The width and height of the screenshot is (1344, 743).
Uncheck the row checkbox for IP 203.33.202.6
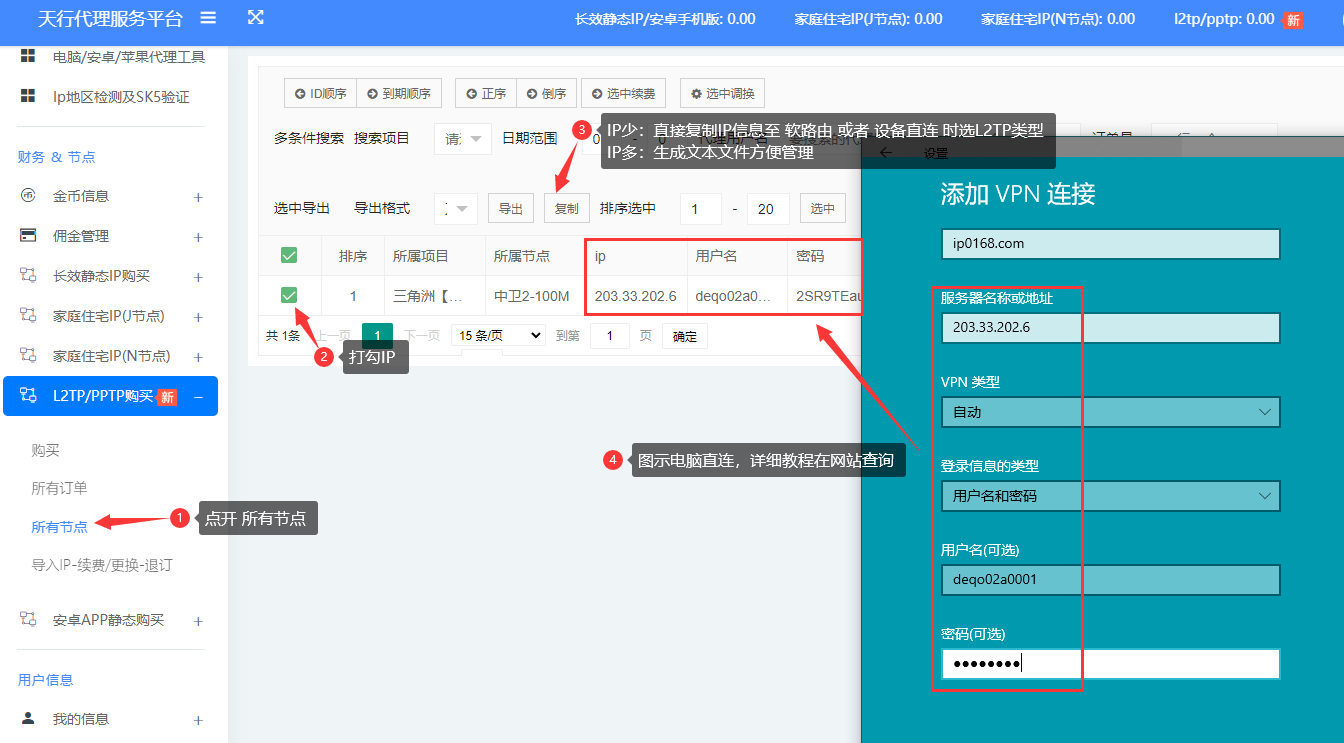290,295
